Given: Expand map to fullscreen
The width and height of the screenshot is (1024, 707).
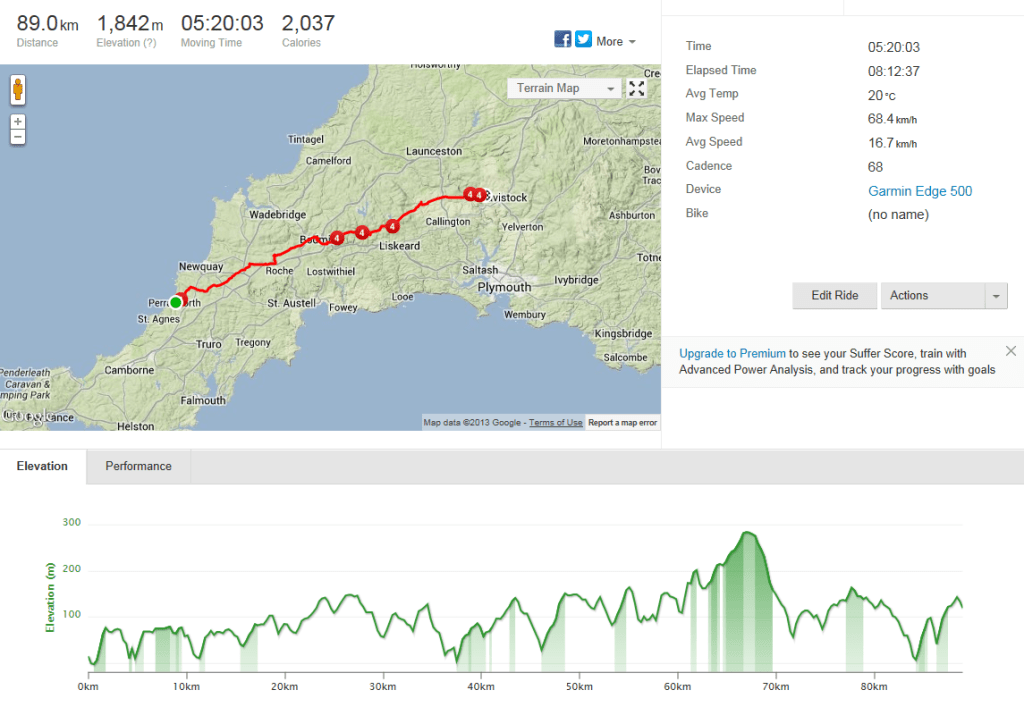Looking at the screenshot, I should [637, 88].
